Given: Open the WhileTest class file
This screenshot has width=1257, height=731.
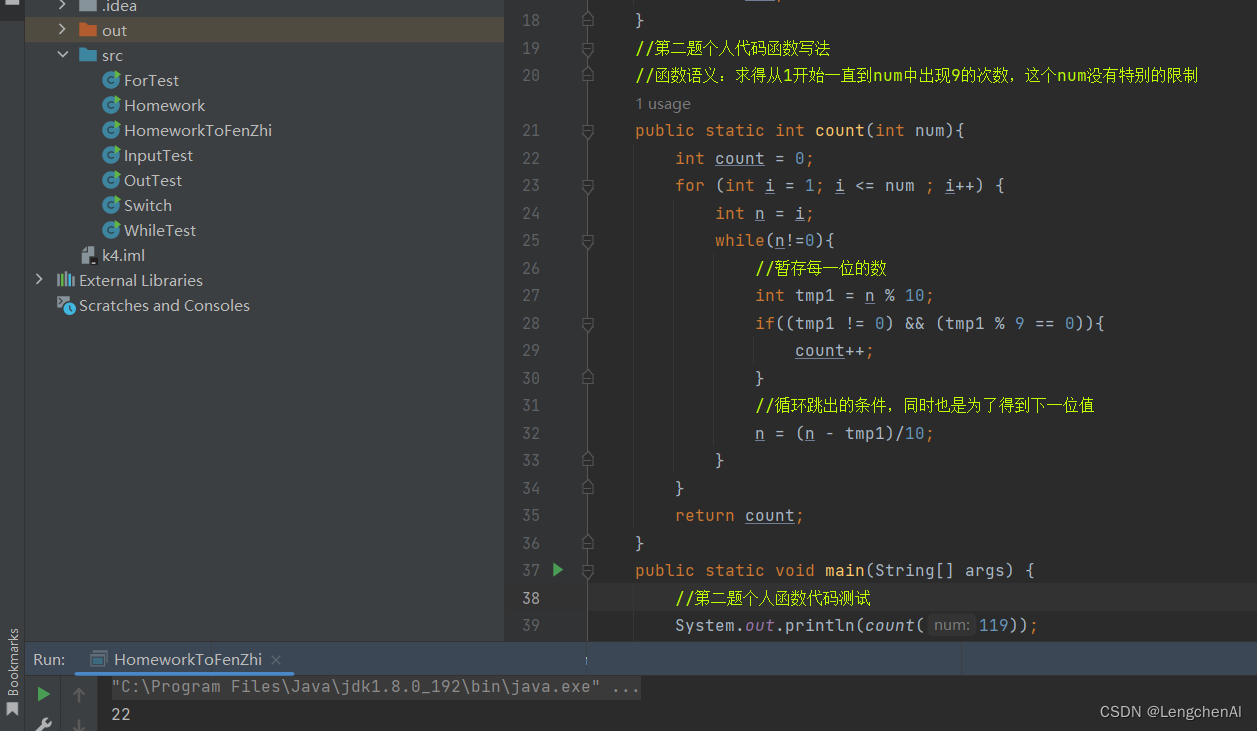Looking at the screenshot, I should point(160,230).
